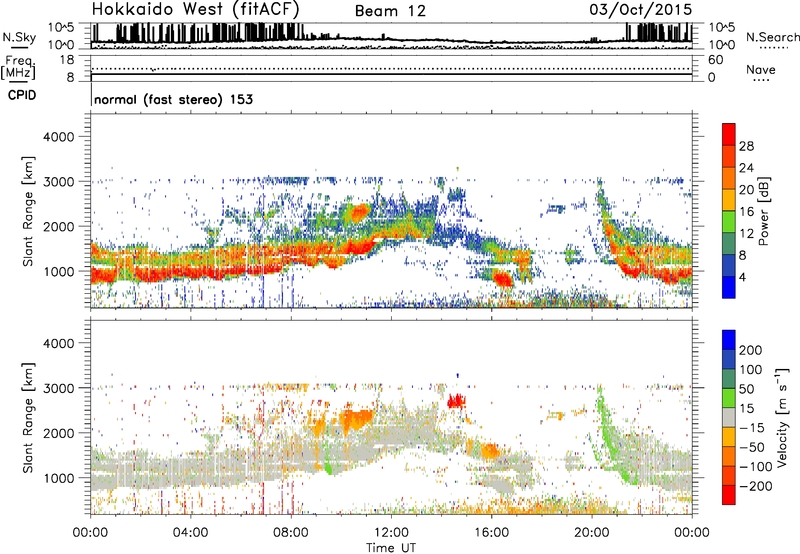Select the '16' label on the power colorbar
The height and width of the screenshot is (554, 800).
pyautogui.click(x=746, y=212)
